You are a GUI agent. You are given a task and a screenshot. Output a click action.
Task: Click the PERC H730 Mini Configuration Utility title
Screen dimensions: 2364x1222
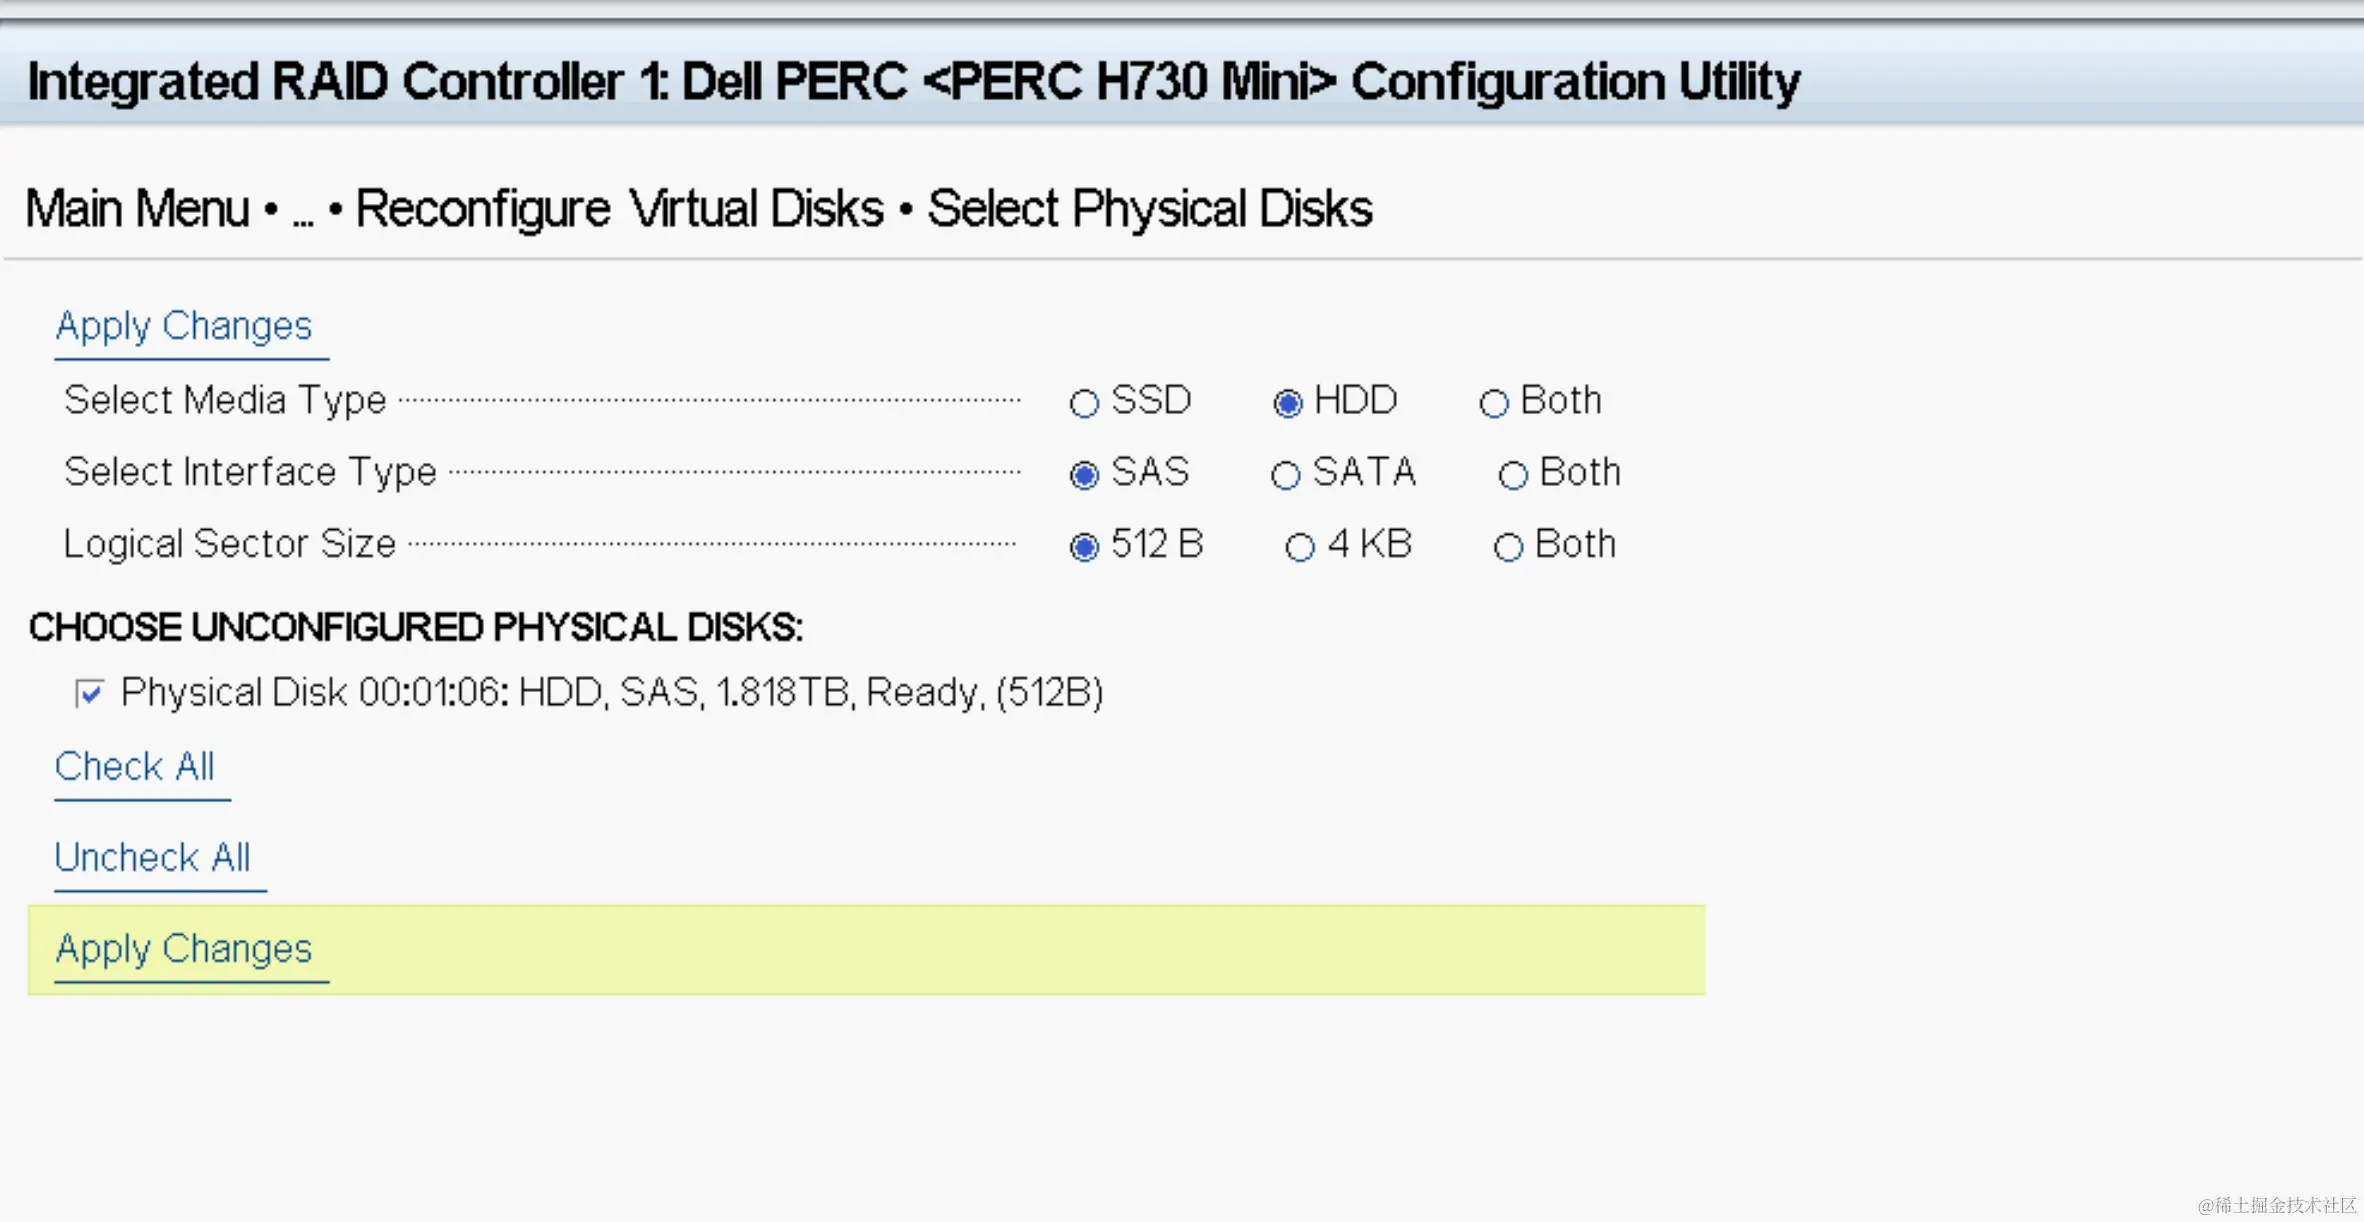[913, 81]
